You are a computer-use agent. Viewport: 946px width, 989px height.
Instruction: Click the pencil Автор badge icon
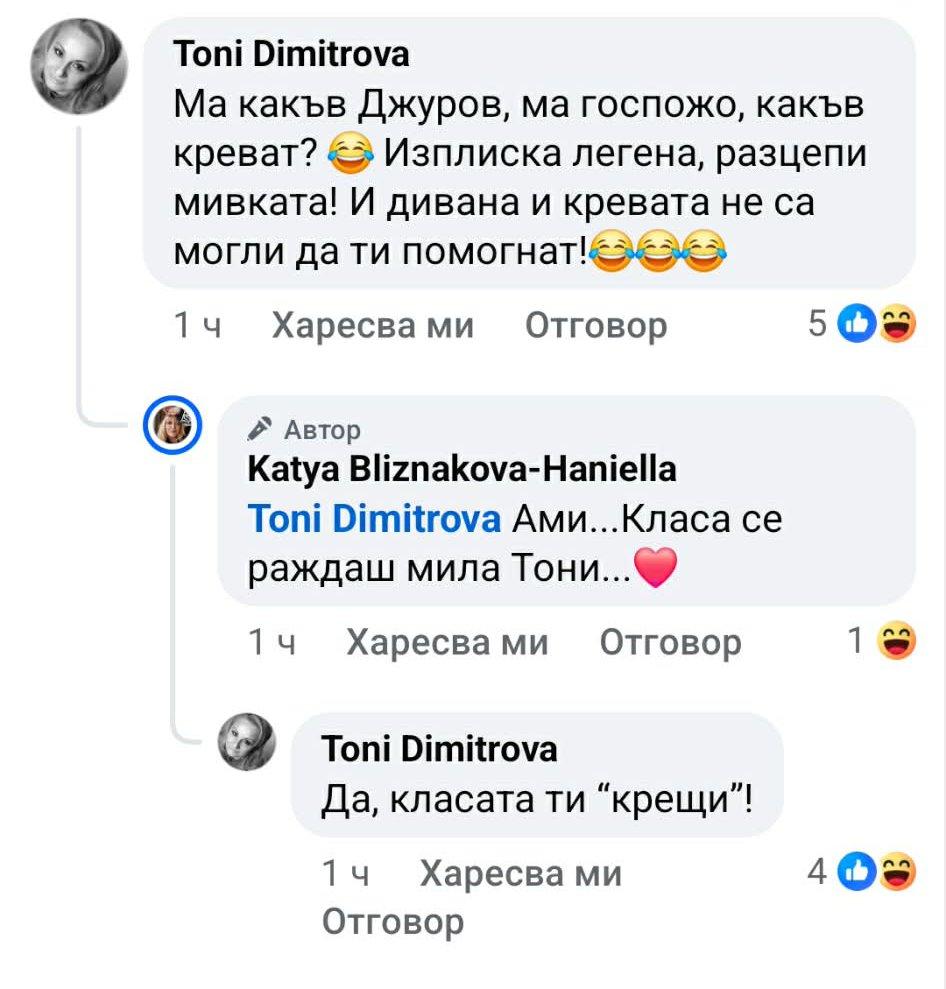(x=261, y=429)
